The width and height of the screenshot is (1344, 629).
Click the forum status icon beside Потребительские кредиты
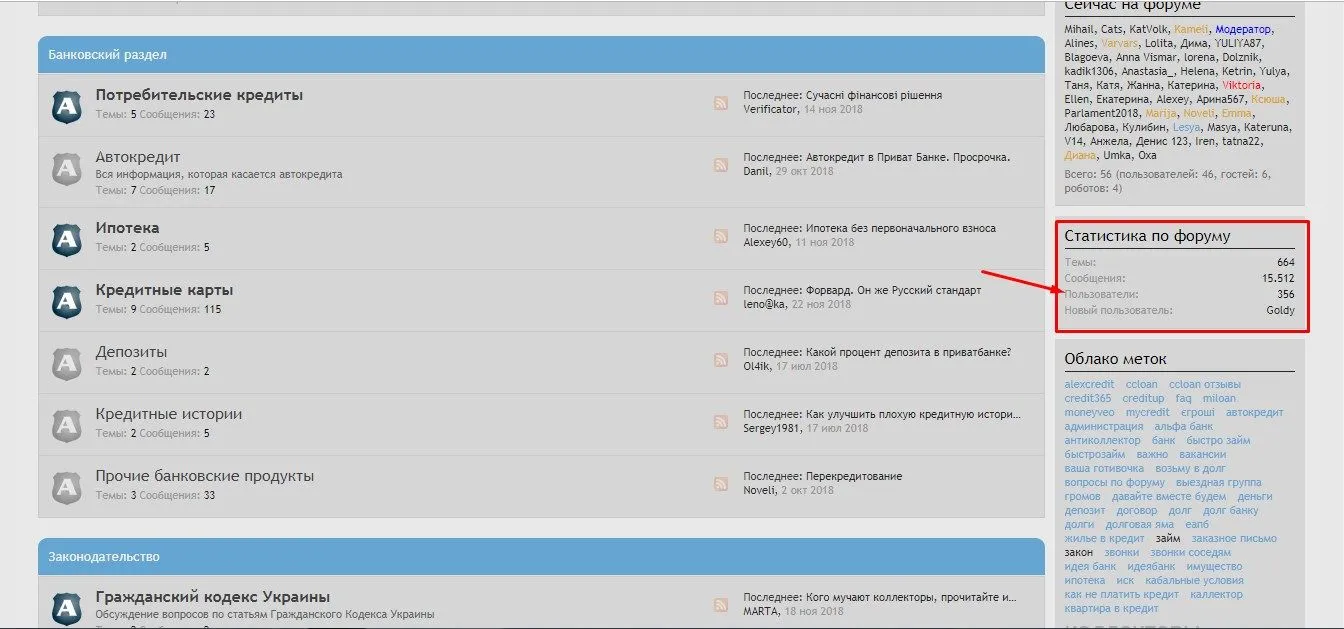click(x=66, y=105)
